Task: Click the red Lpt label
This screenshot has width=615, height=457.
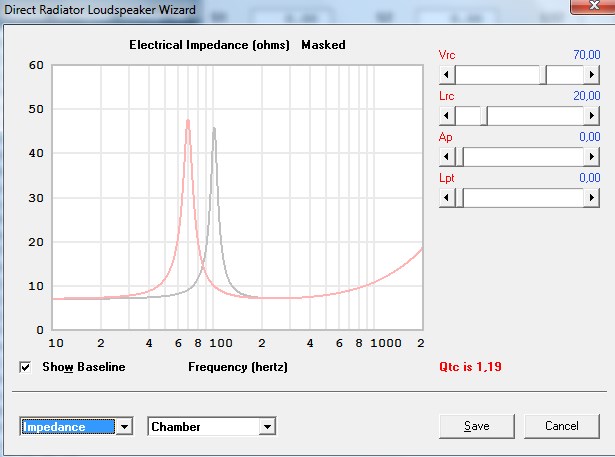Action: coord(446,178)
